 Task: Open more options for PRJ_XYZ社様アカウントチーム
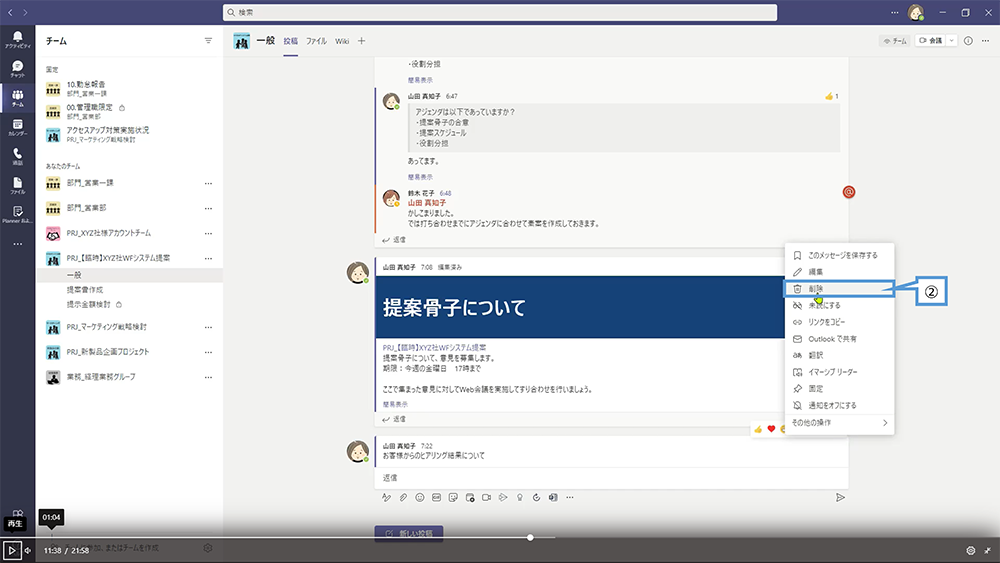208,233
